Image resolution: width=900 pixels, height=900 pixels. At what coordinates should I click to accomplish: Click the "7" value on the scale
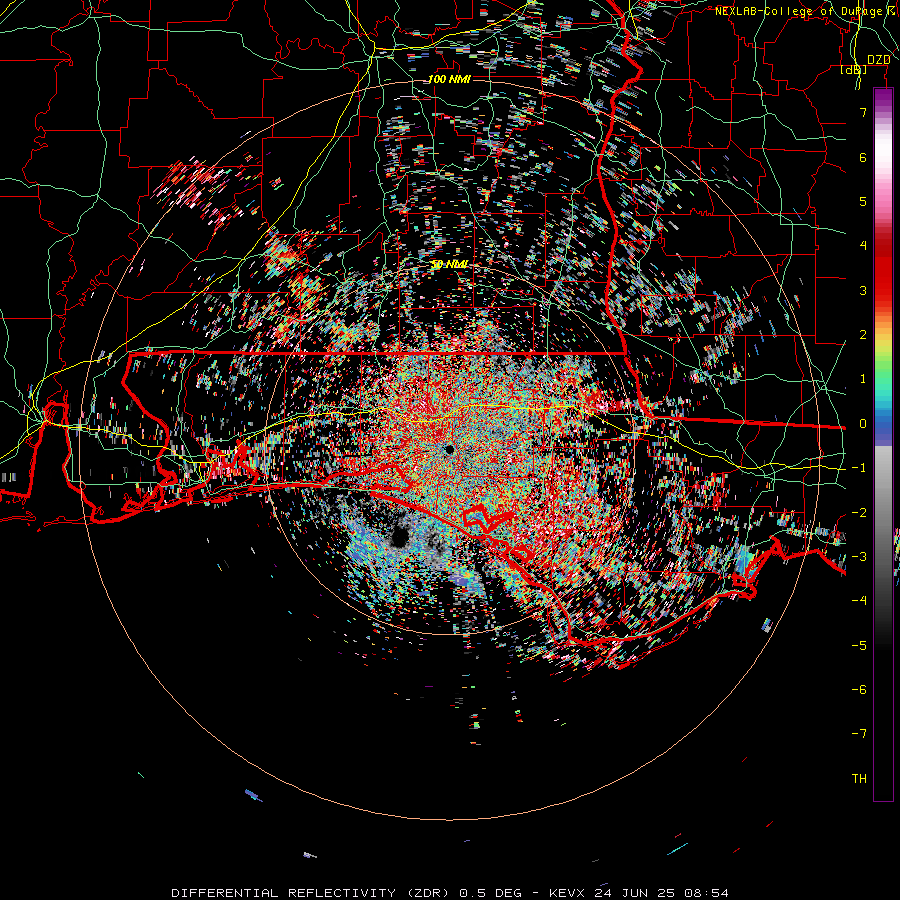[x=863, y=112]
